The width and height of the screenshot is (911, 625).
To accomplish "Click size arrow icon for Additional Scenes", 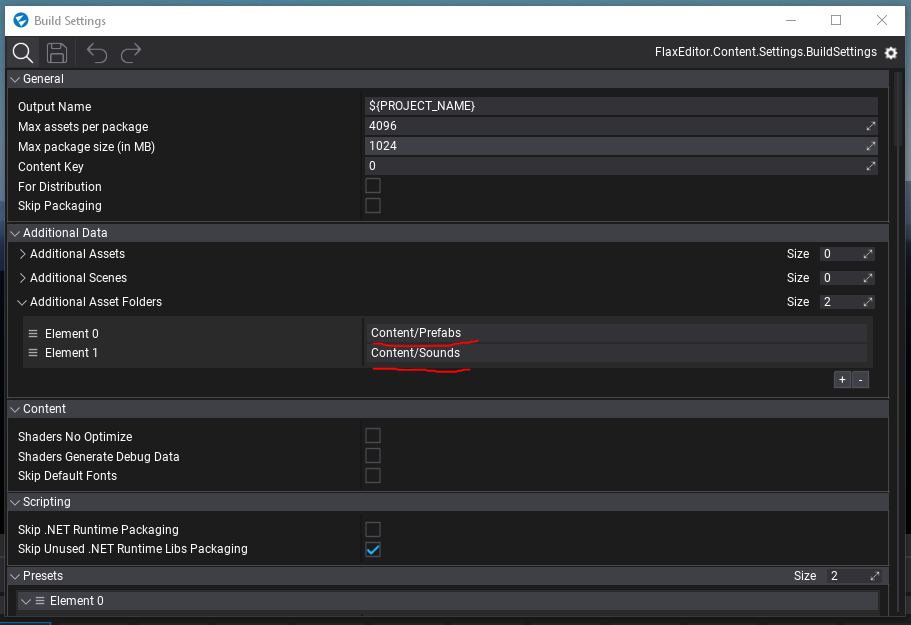I will coord(868,278).
